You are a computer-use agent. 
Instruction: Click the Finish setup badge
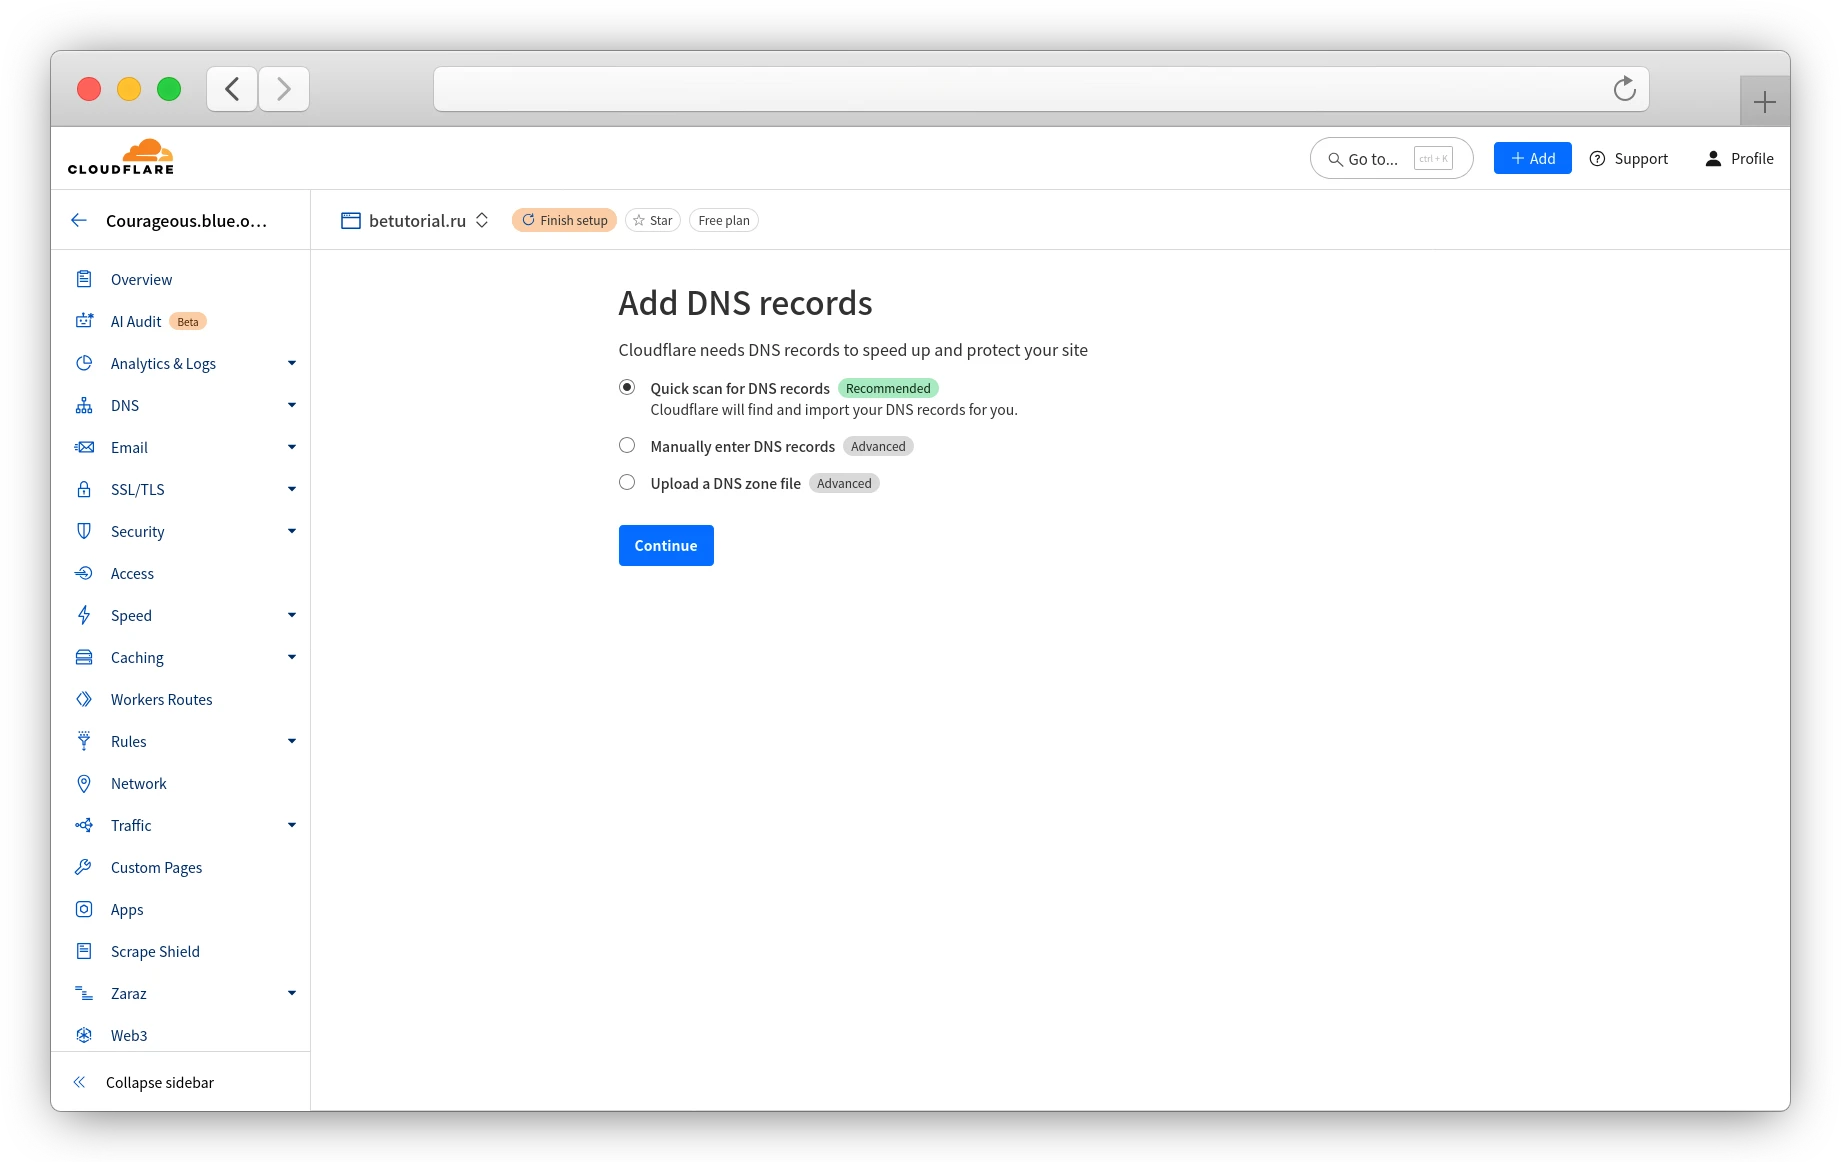tap(564, 220)
